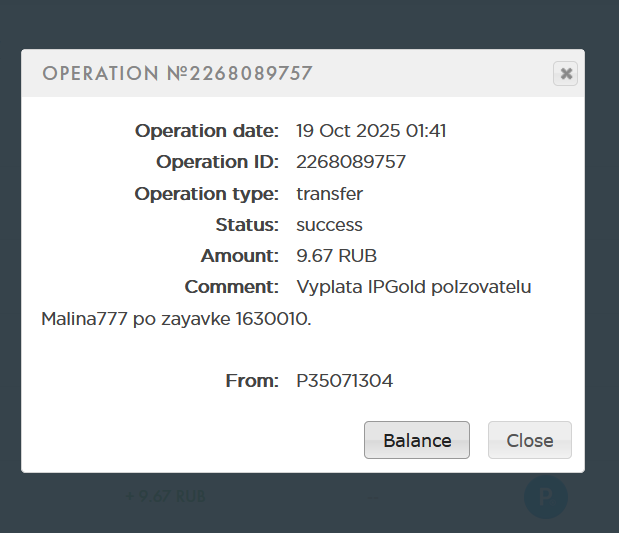Click the Balance button
Viewport: 619px width, 533px height.
point(417,440)
